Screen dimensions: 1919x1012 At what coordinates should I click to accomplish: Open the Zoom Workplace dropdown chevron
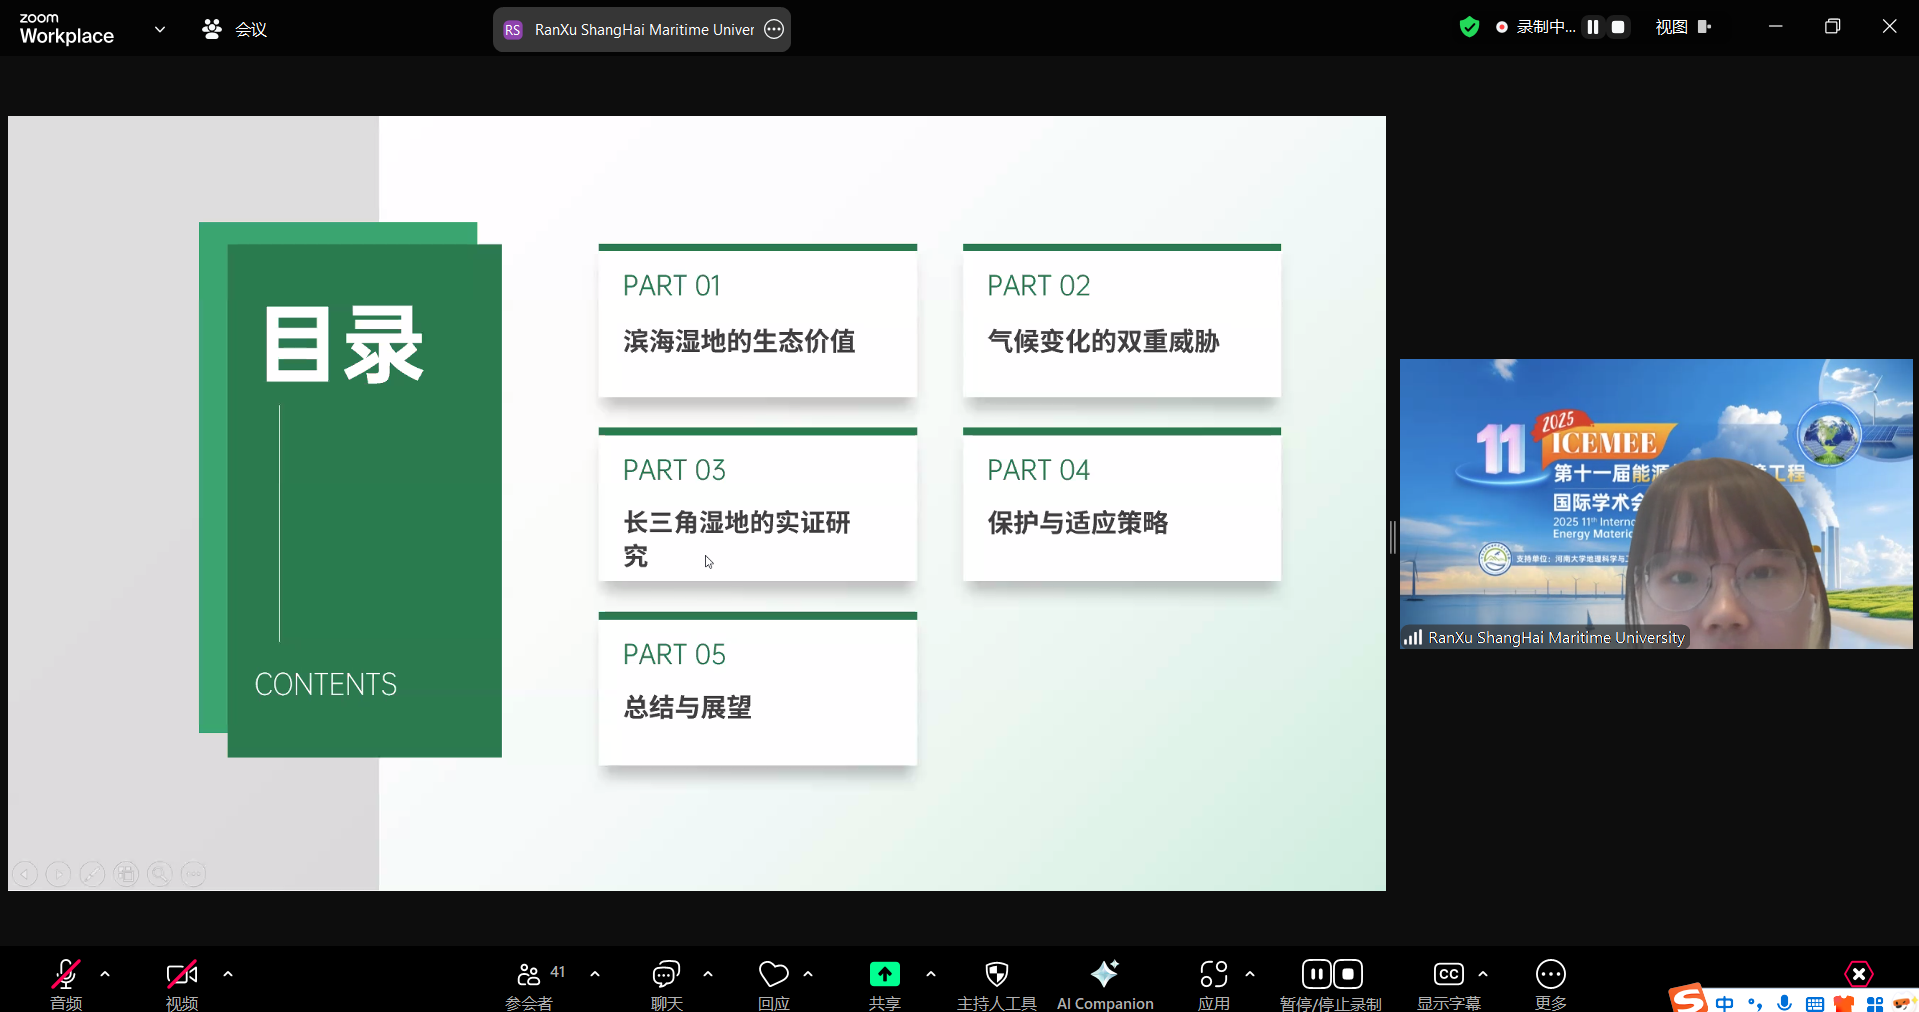coord(160,29)
